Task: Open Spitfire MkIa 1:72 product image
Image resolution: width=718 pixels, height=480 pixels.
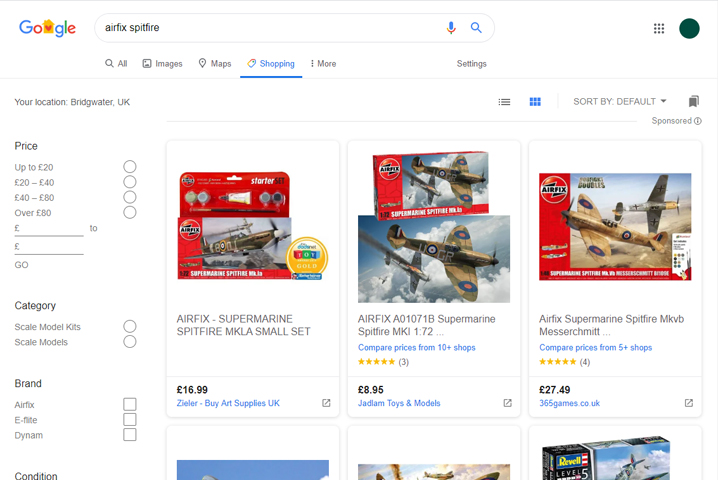Action: click(x=434, y=227)
